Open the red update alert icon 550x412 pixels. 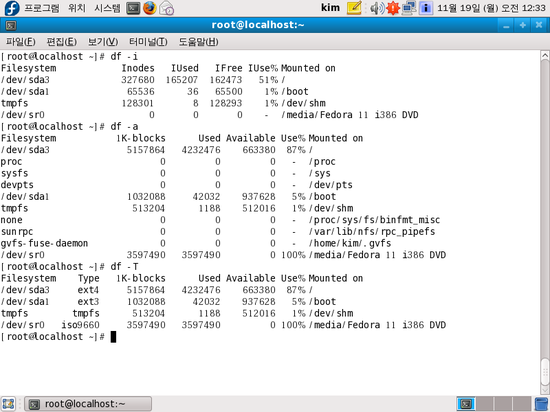[393, 8]
